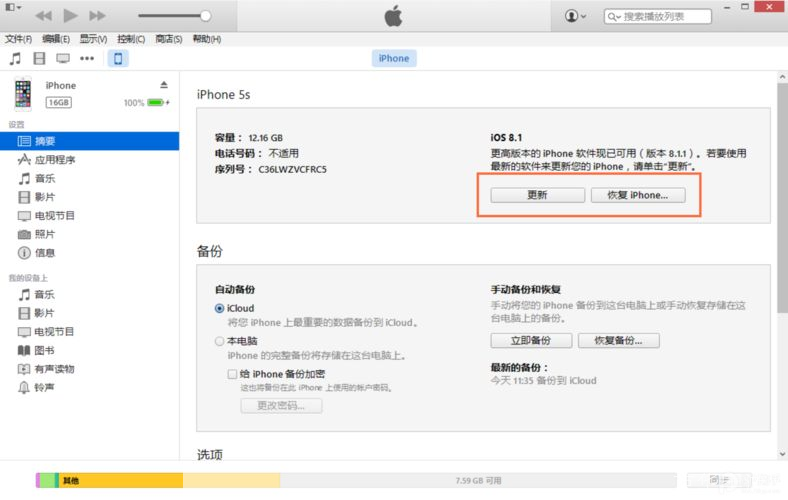Open the Movies library icon in toolbar
This screenshot has width=788, height=500.
click(x=39, y=59)
